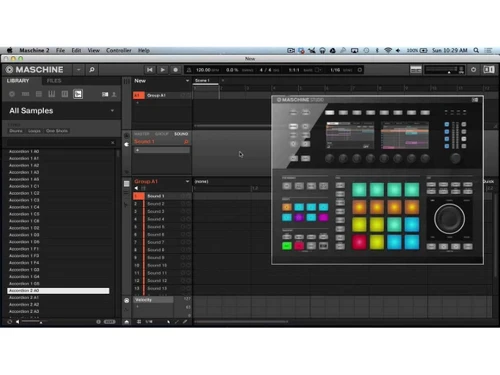Switch to the GROUP tab

pyautogui.click(x=162, y=134)
